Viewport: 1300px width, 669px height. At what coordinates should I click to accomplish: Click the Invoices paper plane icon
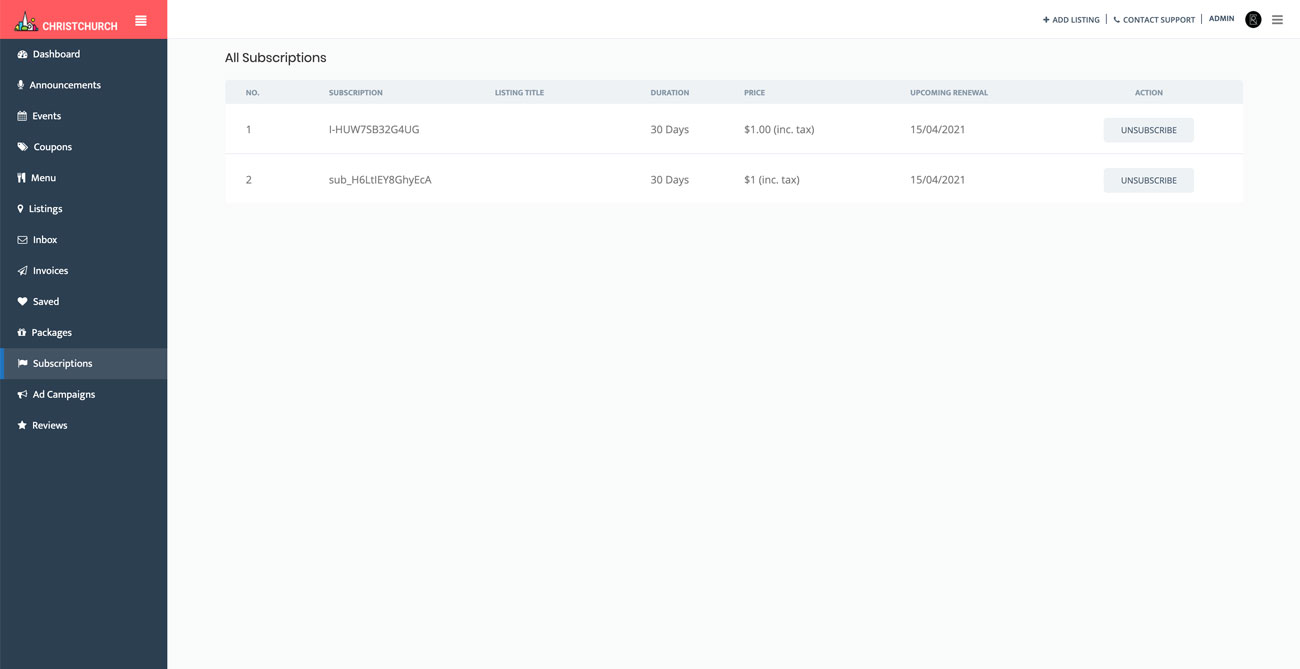(22, 271)
